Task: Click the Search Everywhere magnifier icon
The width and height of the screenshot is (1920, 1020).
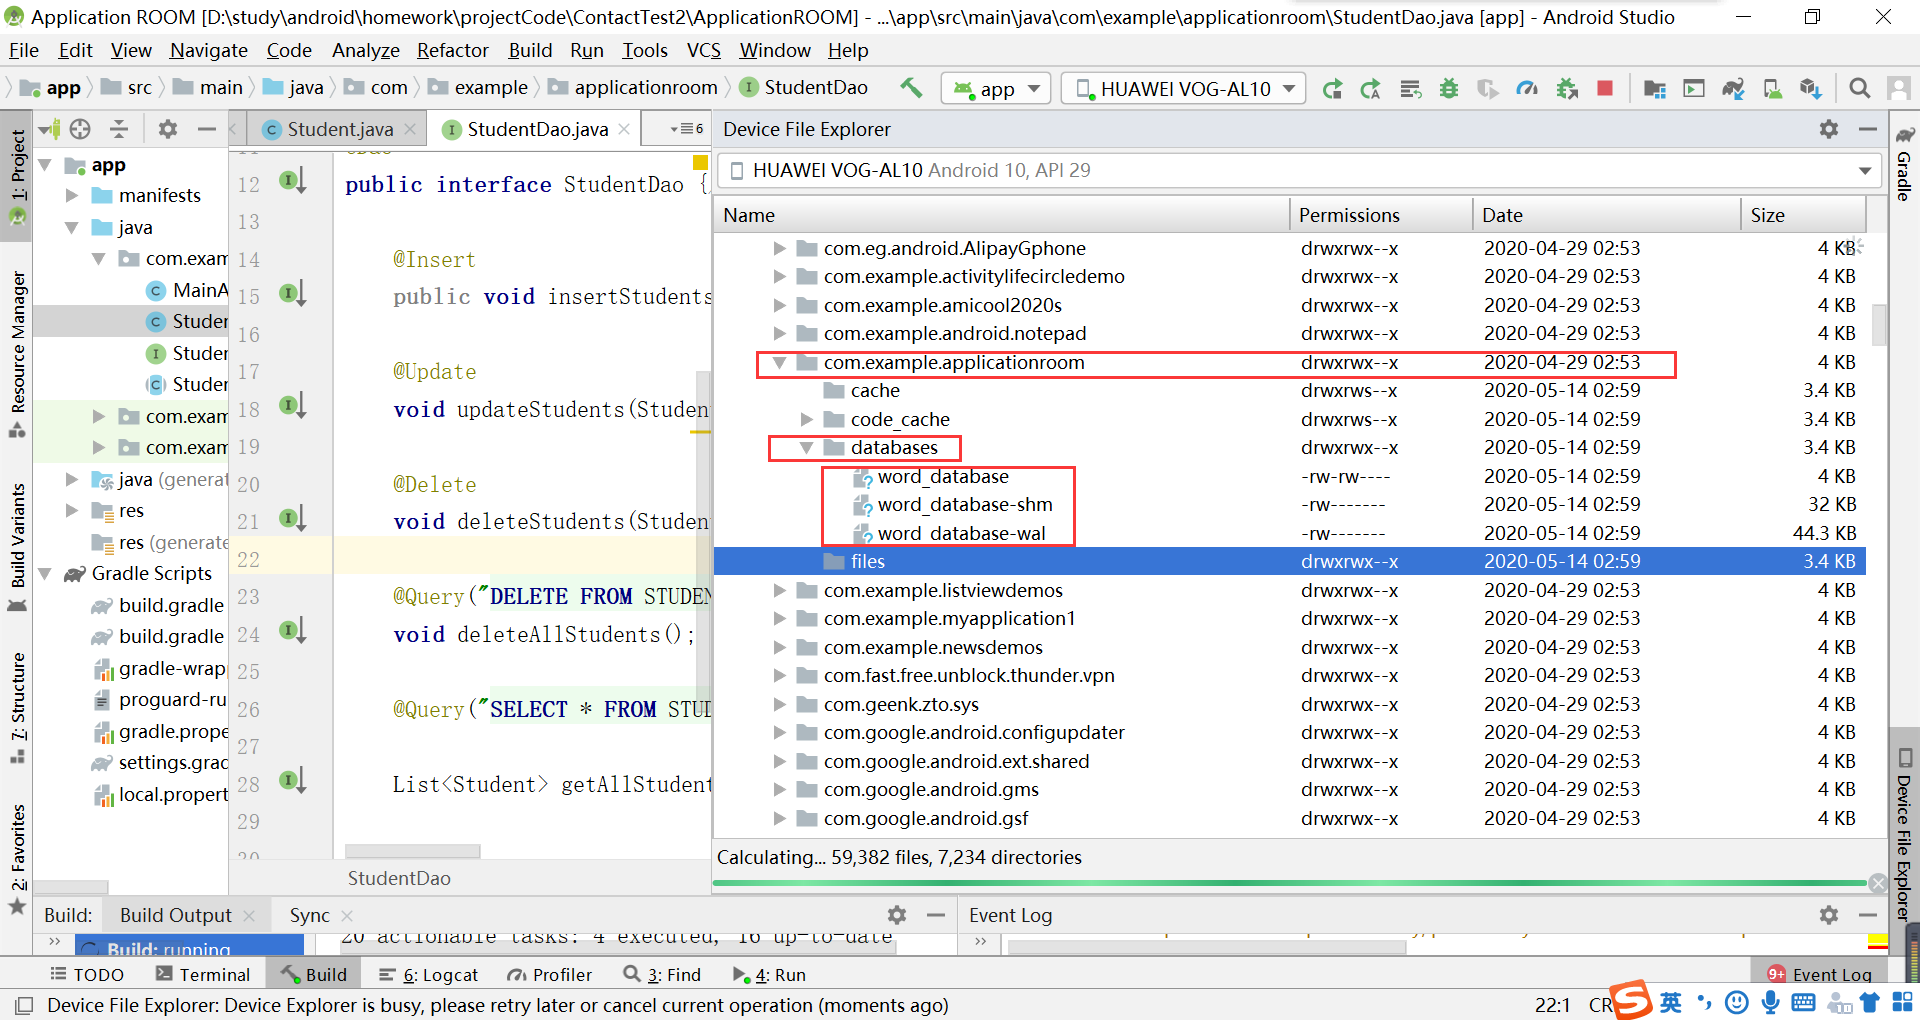Action: click(x=1860, y=89)
